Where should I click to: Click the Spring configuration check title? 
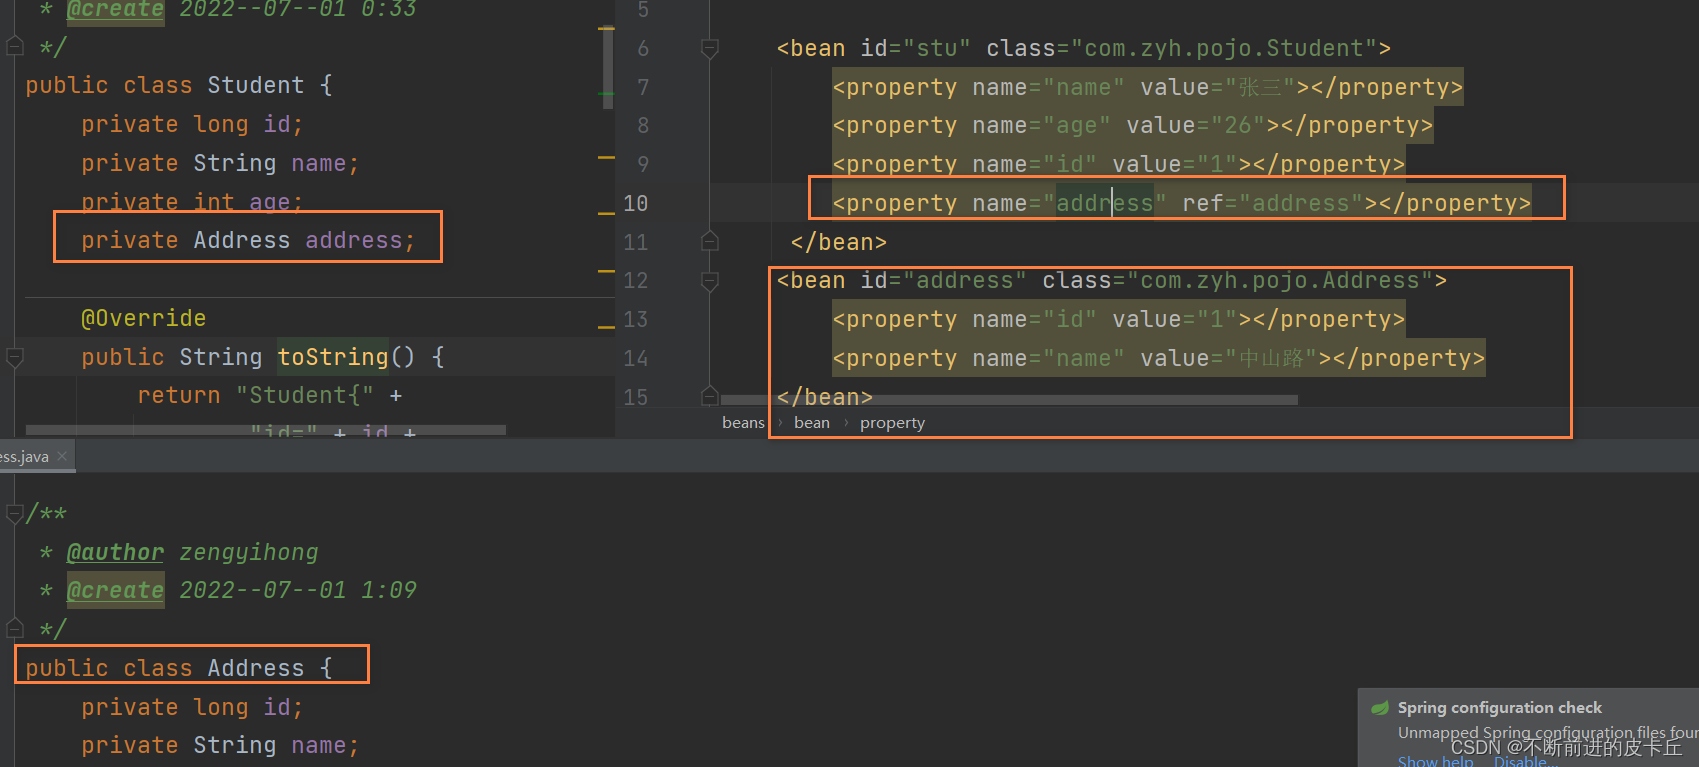tap(1499, 708)
